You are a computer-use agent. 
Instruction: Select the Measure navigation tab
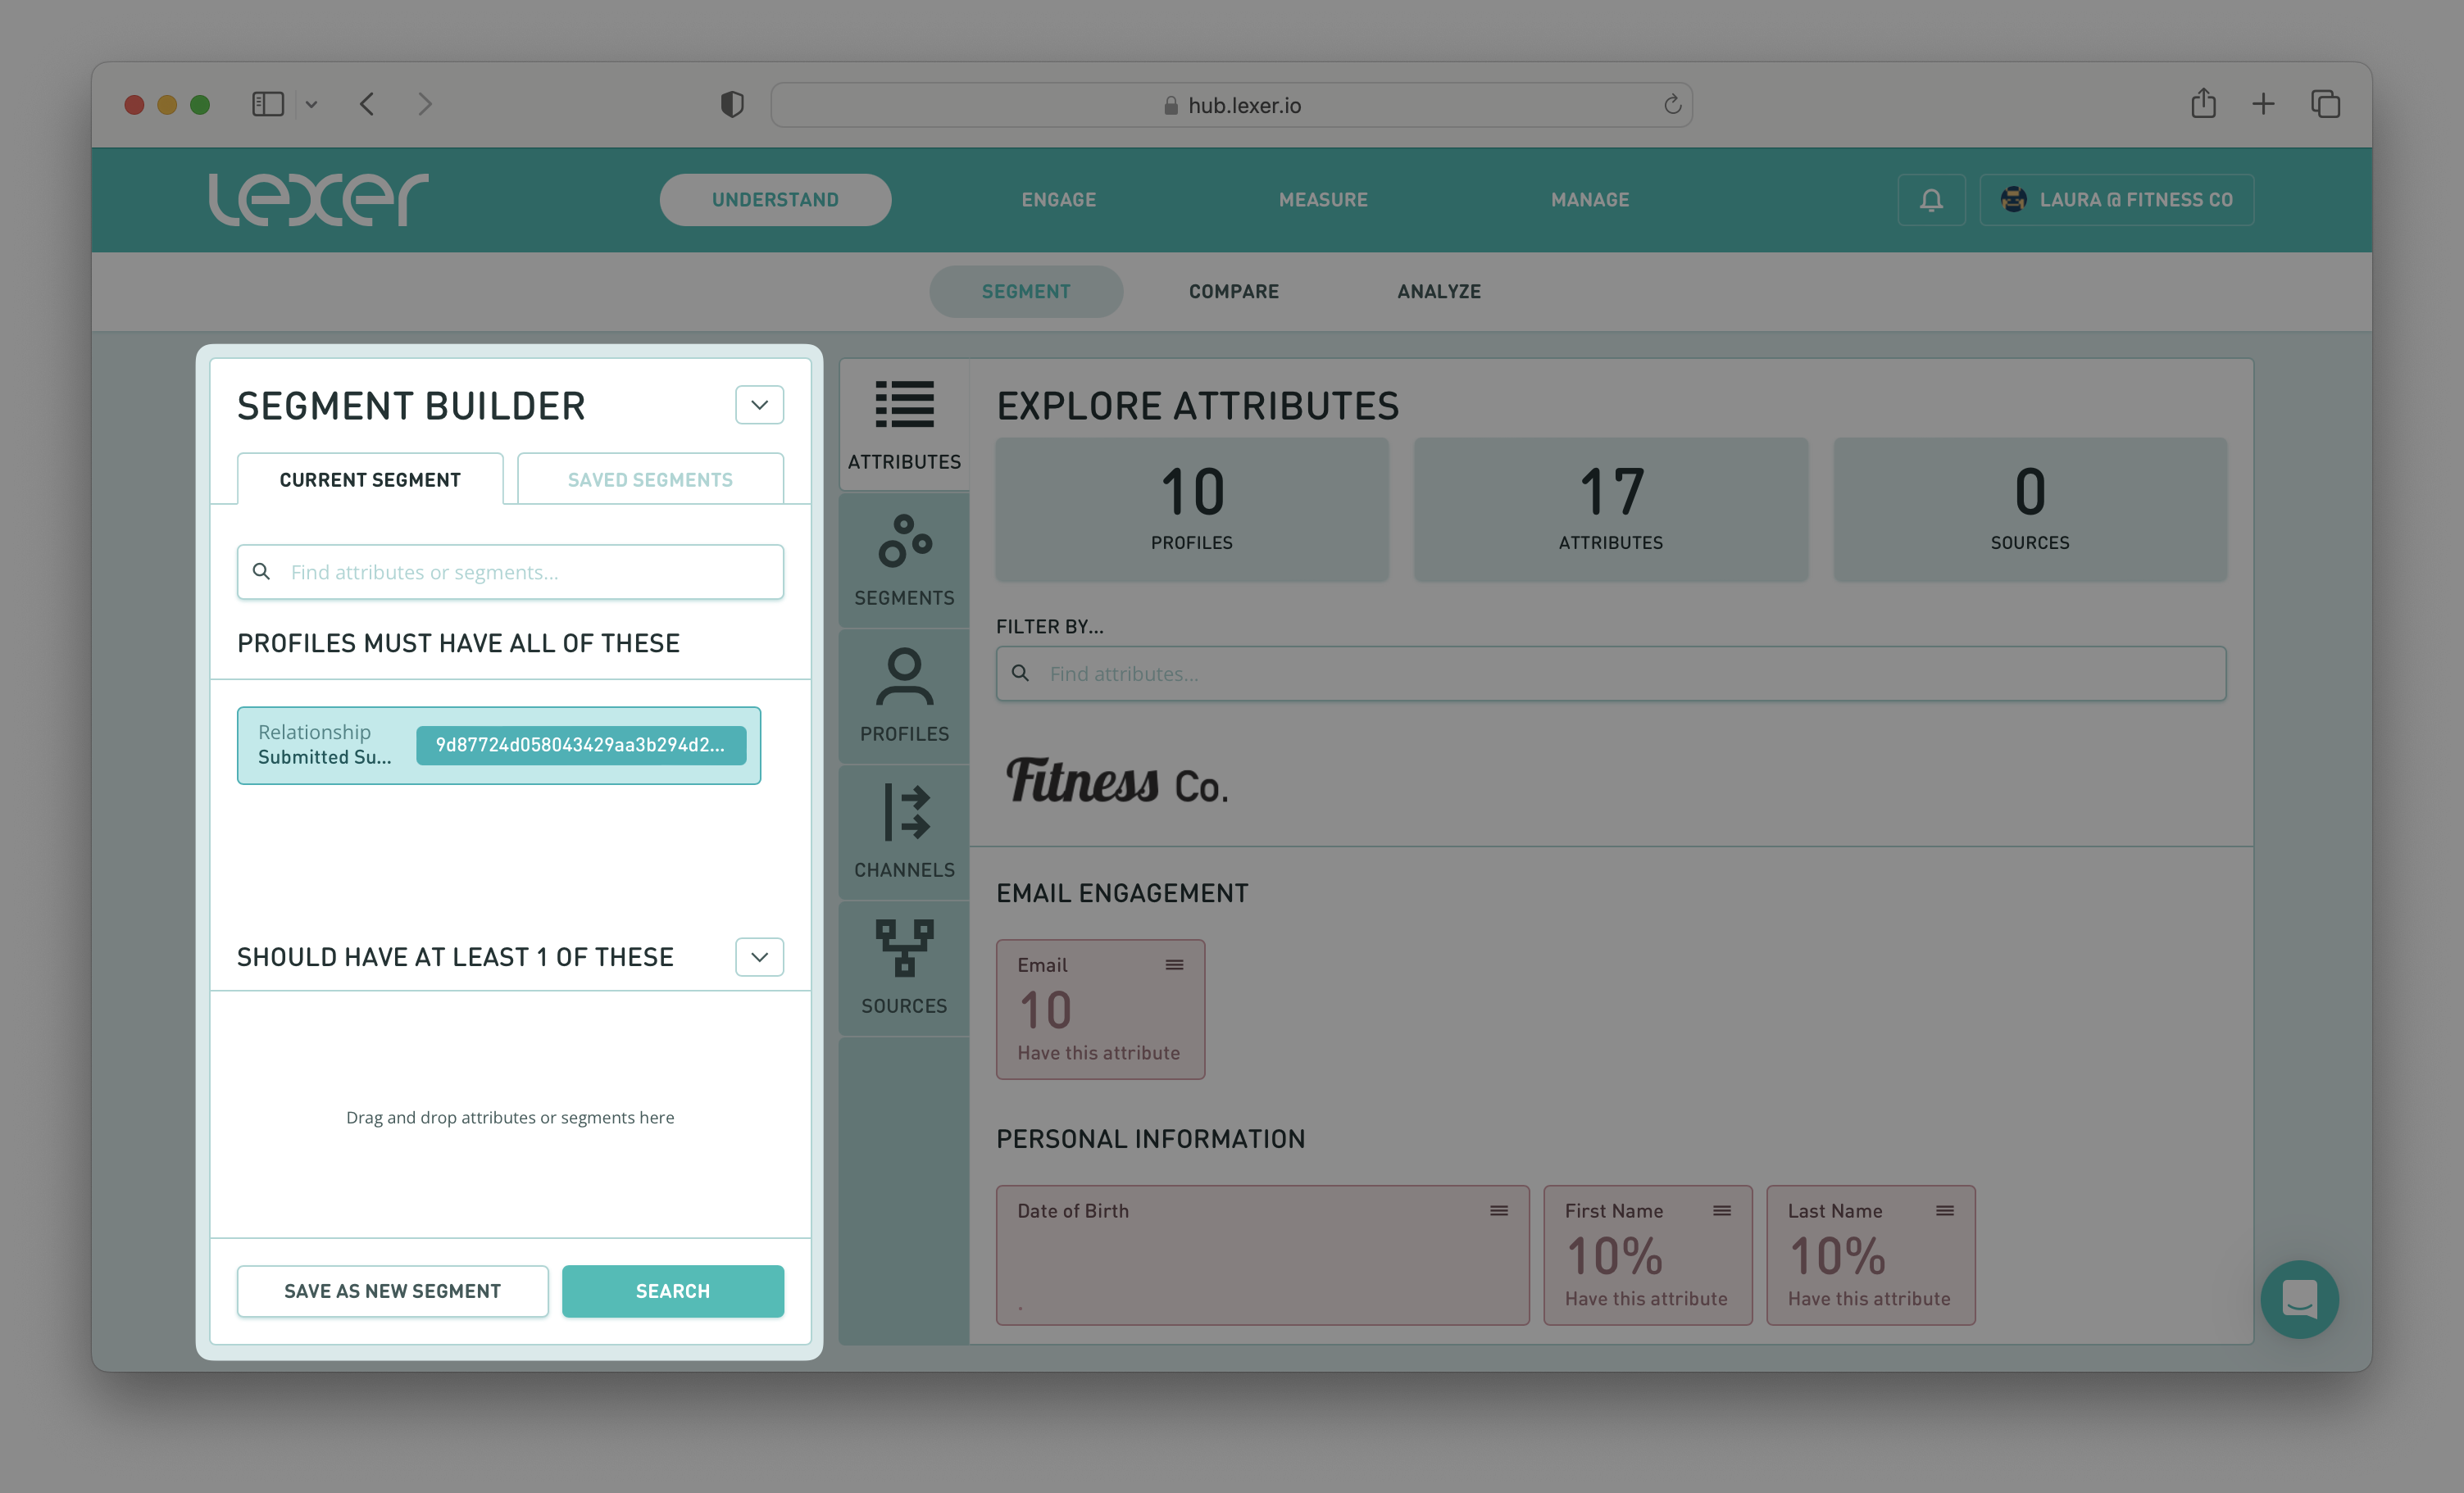point(1323,200)
